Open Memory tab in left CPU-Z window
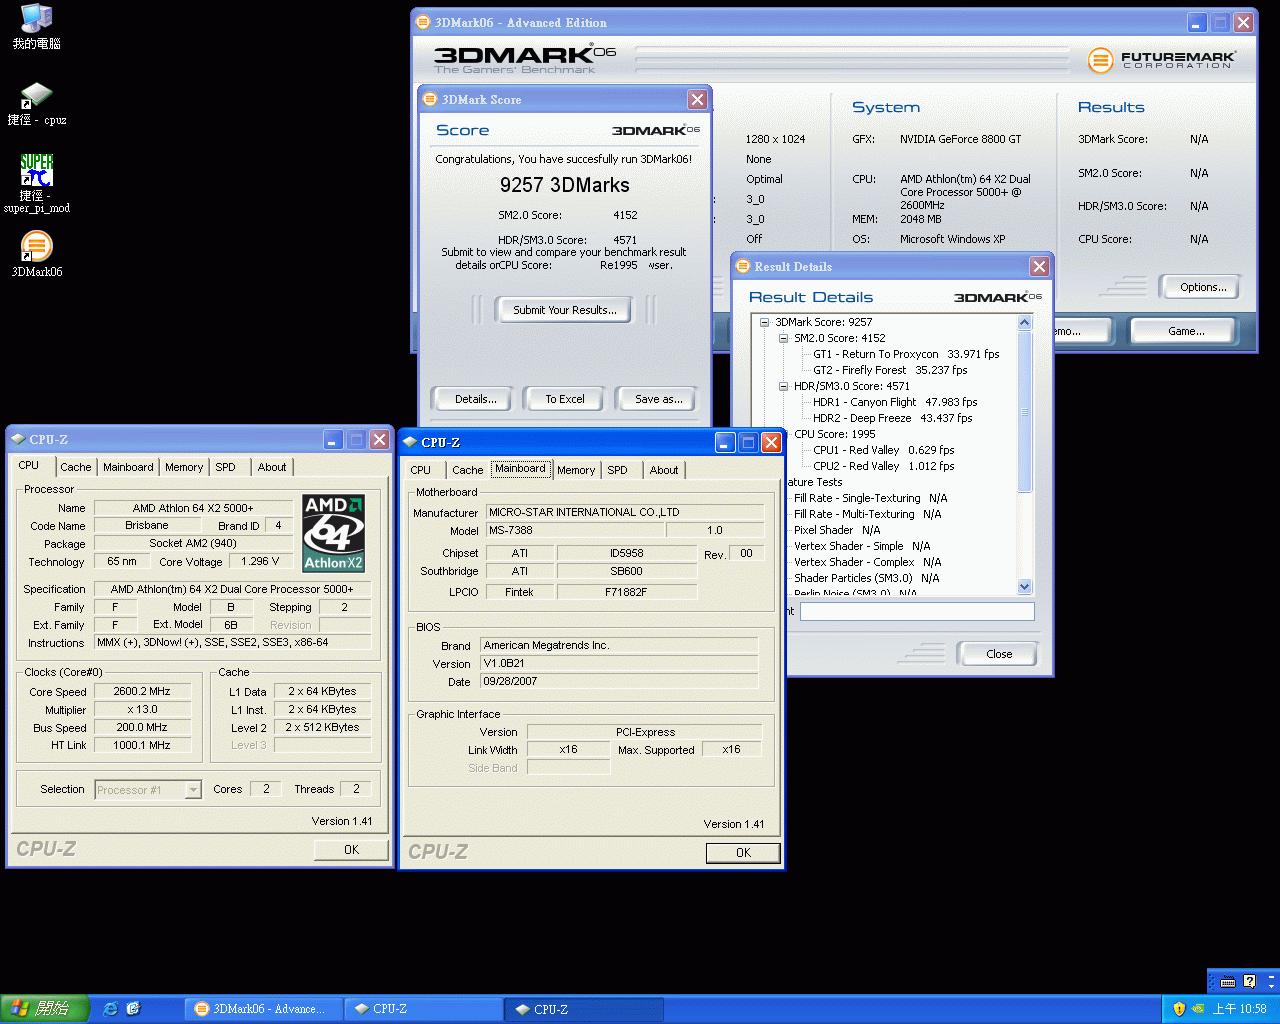The width and height of the screenshot is (1280, 1024). click(x=184, y=467)
